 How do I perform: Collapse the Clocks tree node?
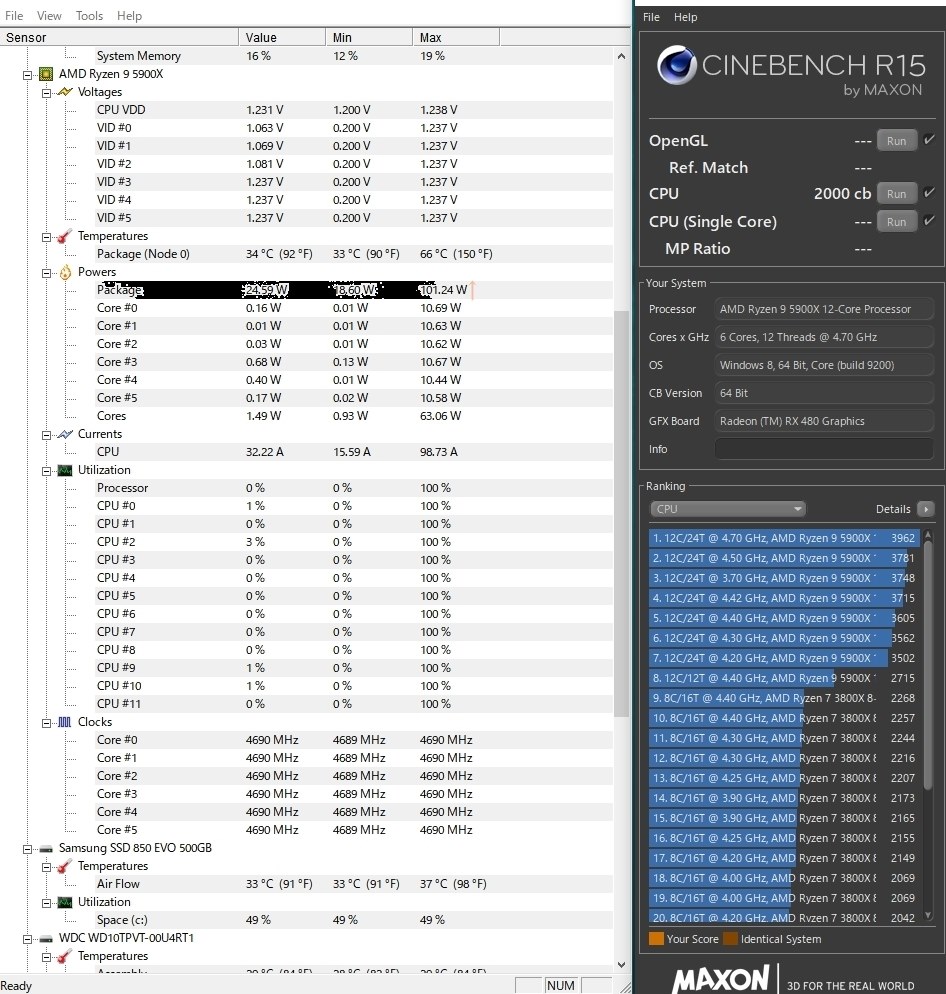(46, 723)
